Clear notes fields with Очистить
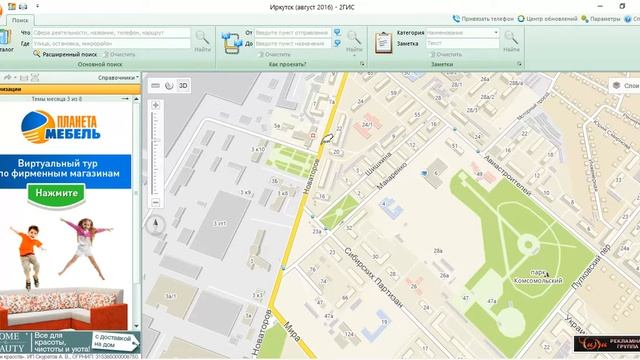Image resolution: width=640 pixels, height=360 pixels. (446, 54)
